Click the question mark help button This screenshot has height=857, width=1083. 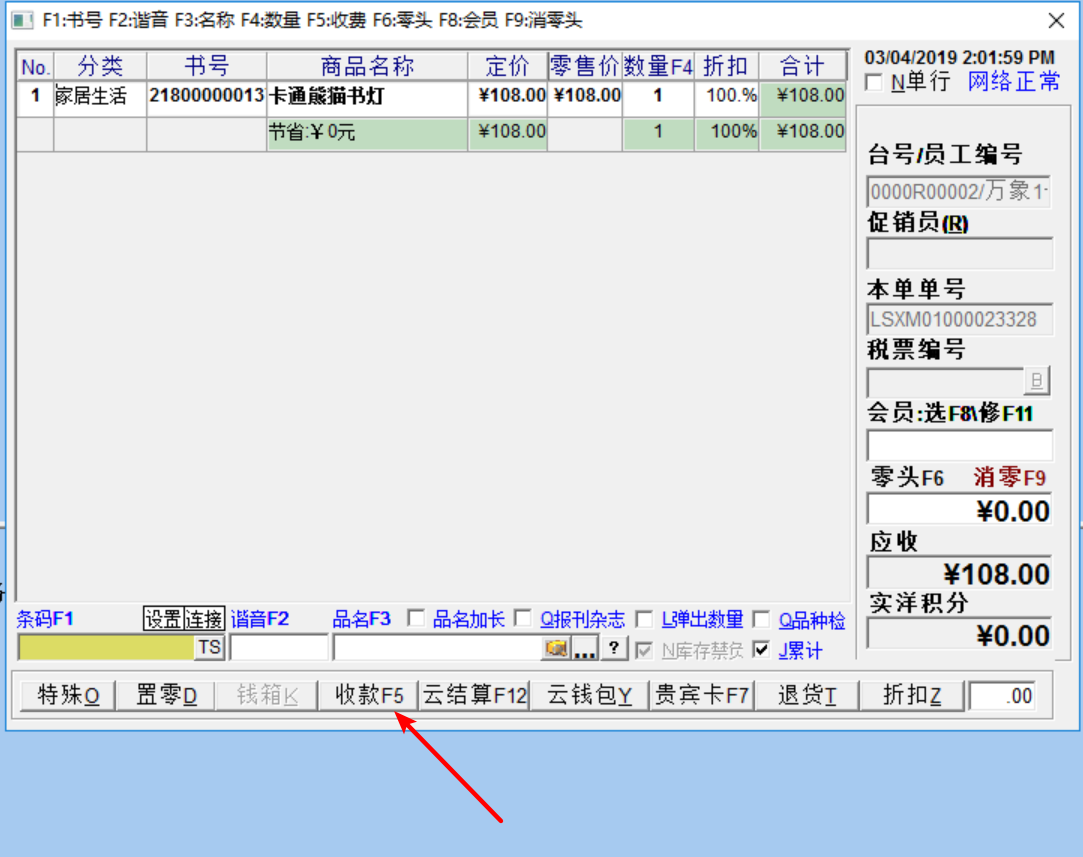tap(615, 648)
